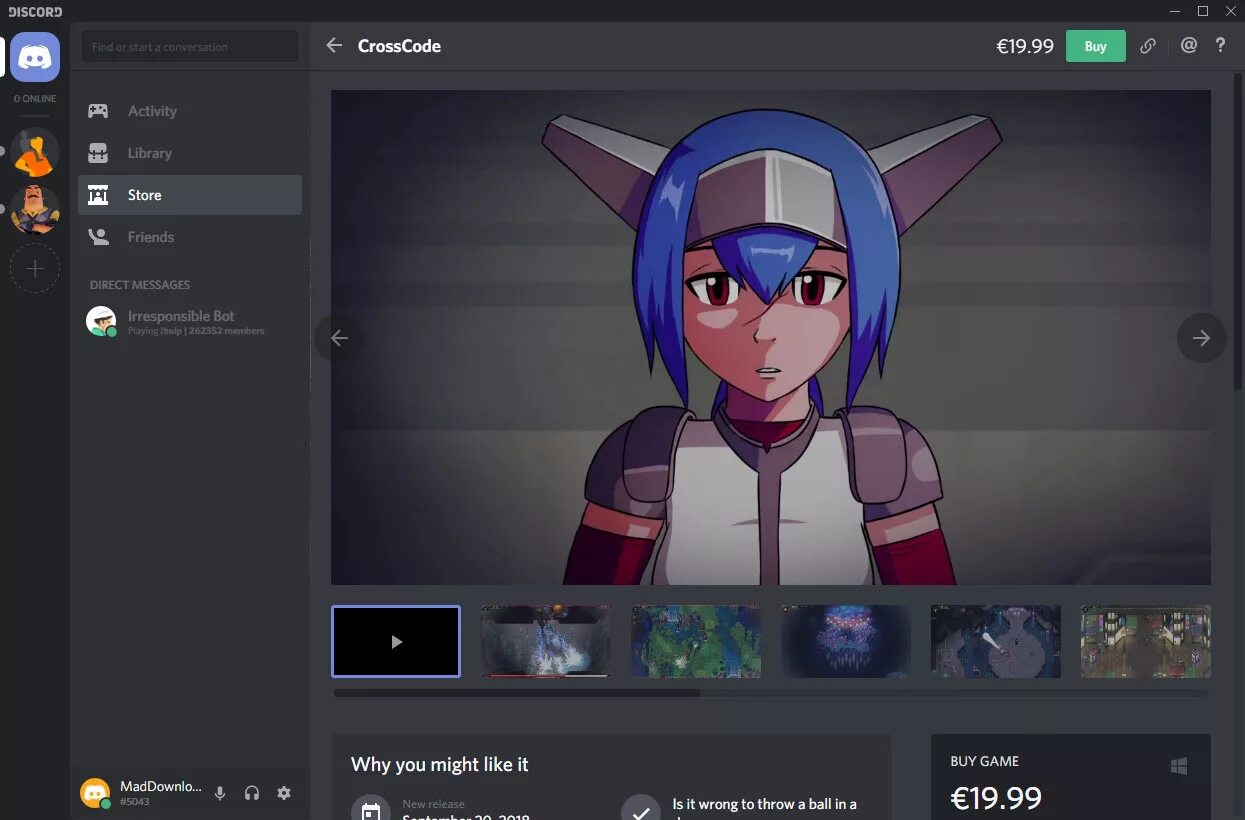Viewport: 1245px width, 820px height.
Task: Open help with the question mark icon
Action: point(1220,45)
